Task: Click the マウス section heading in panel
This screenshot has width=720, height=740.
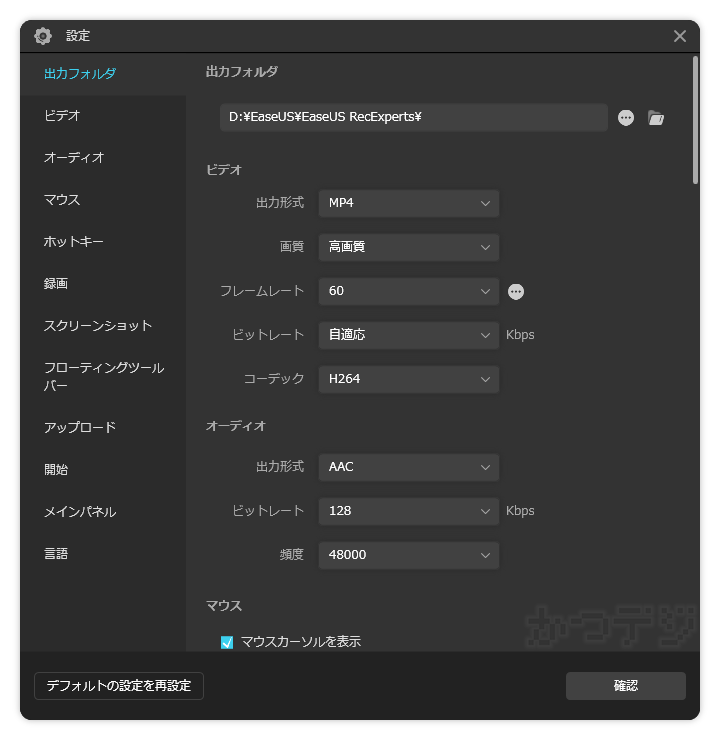Action: [x=224, y=606]
